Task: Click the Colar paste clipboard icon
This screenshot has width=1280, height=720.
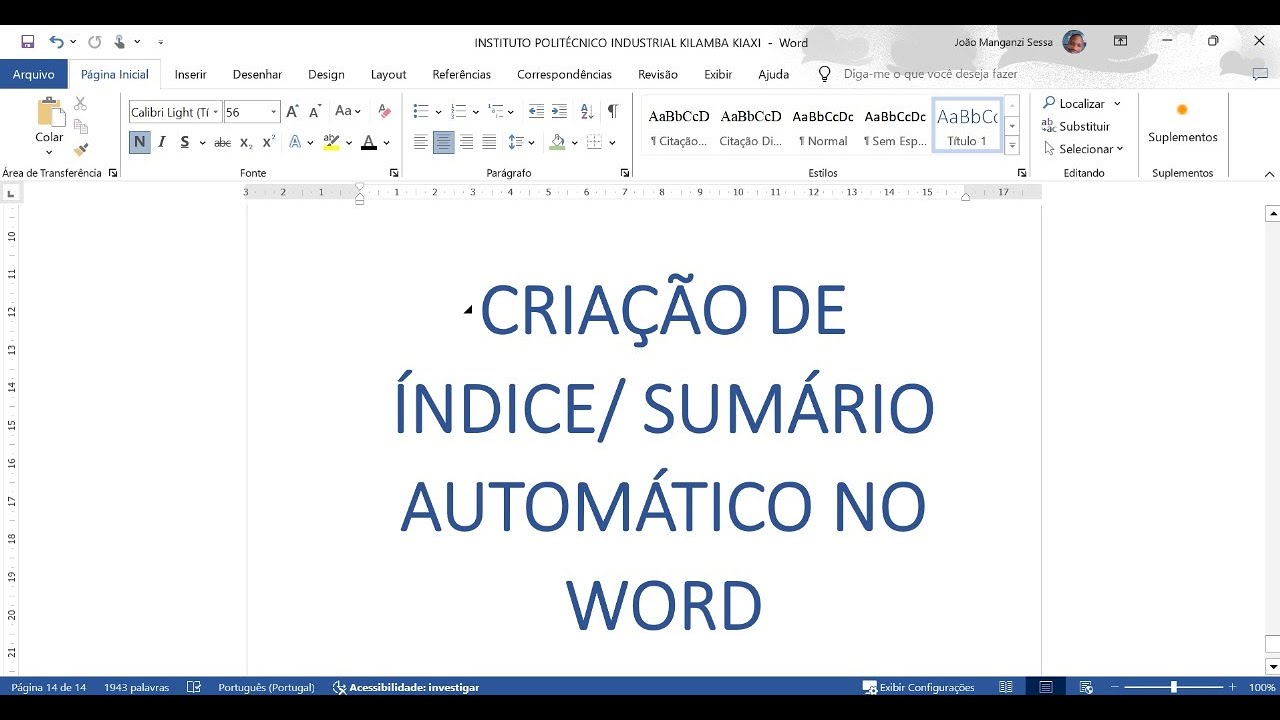Action: click(x=49, y=112)
